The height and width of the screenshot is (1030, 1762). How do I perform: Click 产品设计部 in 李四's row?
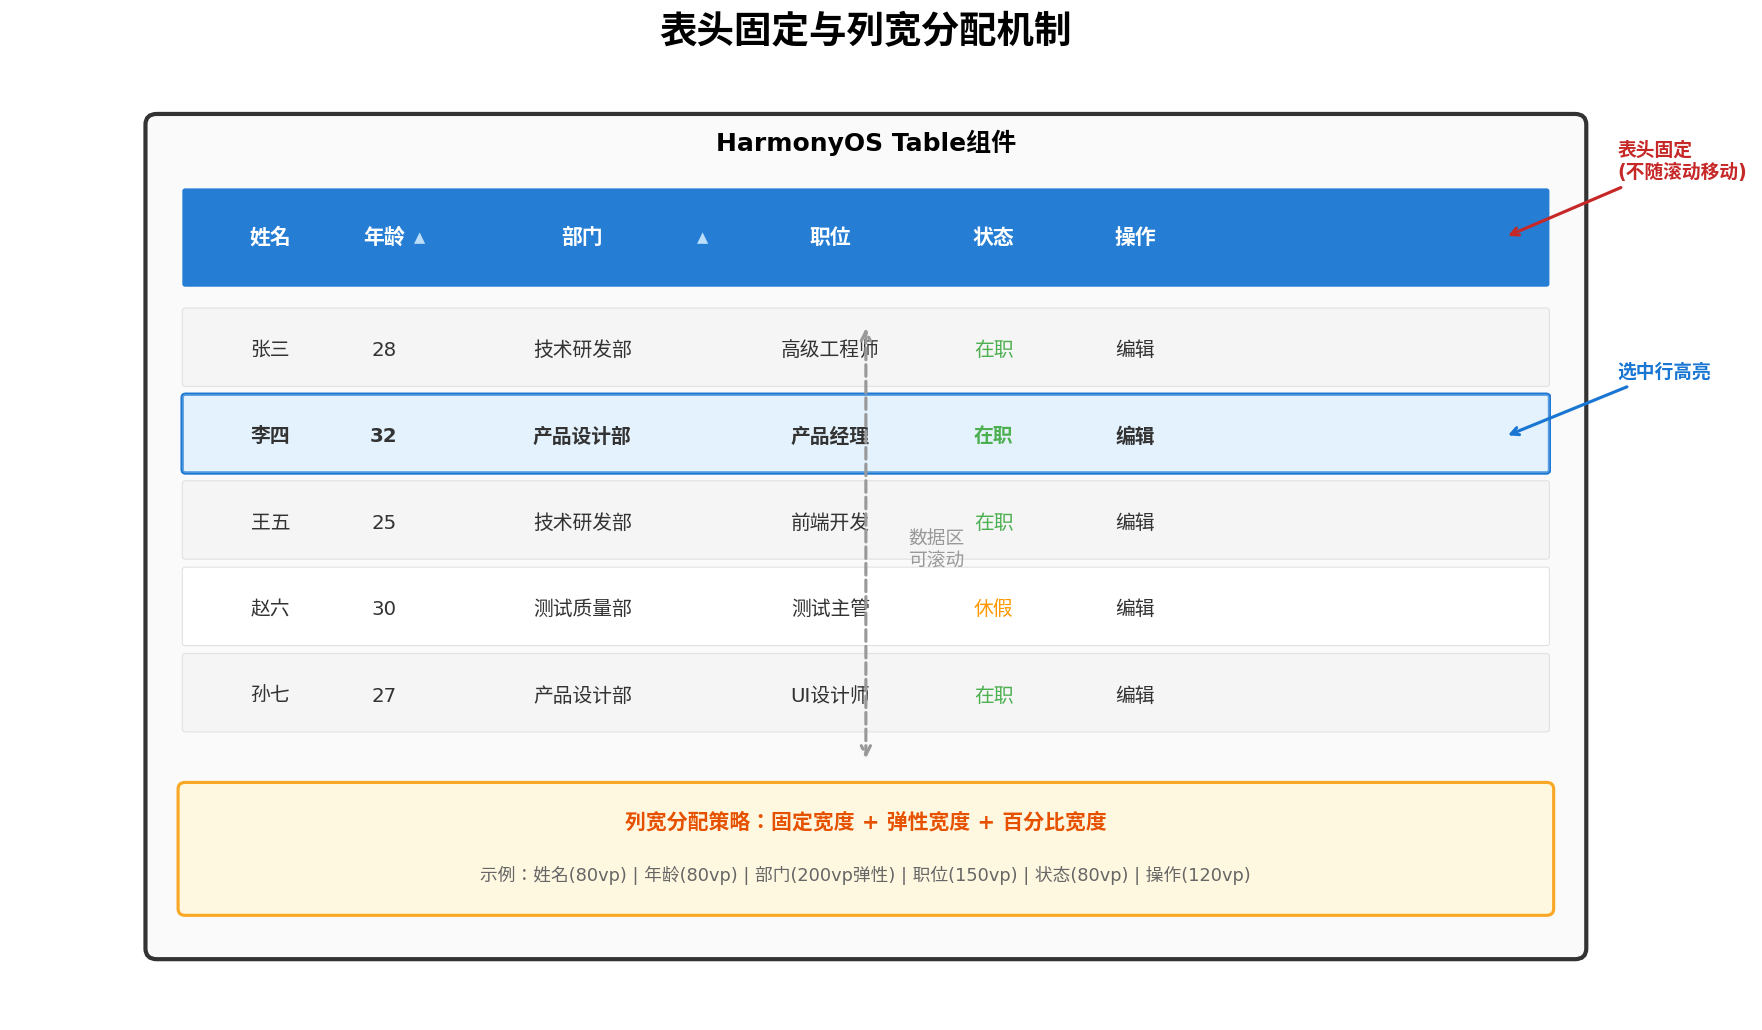pos(582,436)
